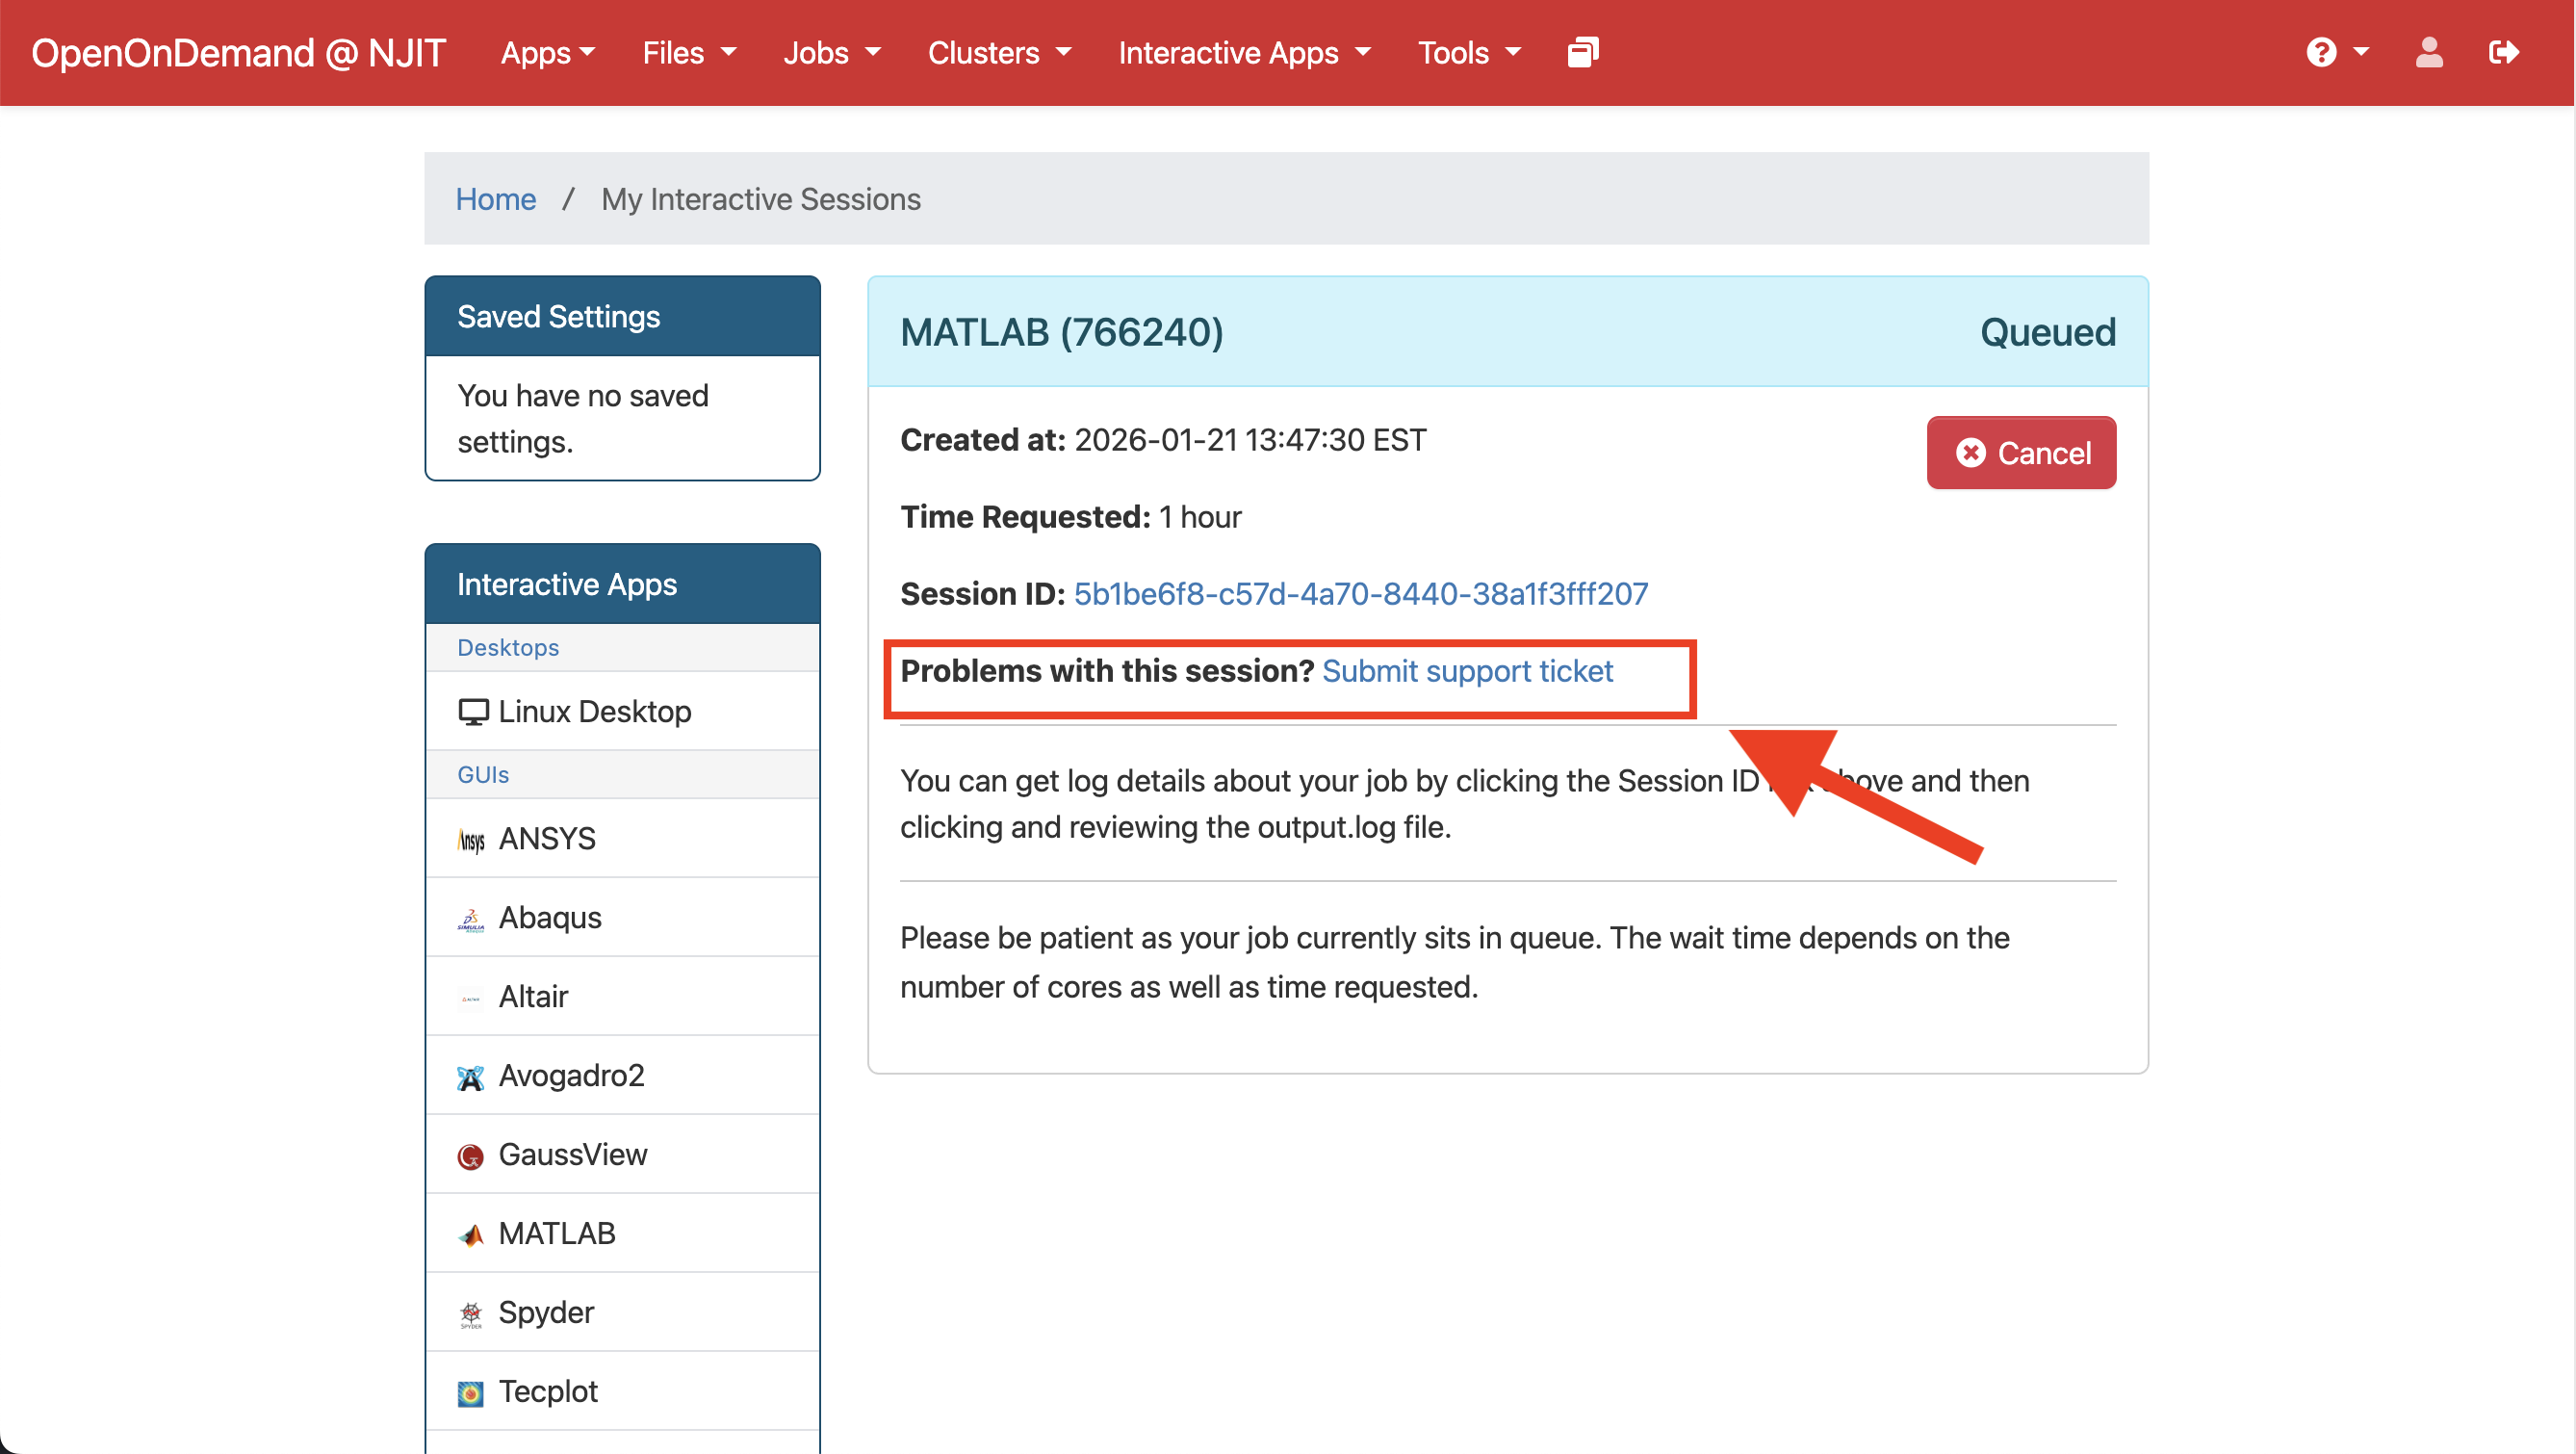This screenshot has width=2576, height=1454.
Task: Open the Interactive Apps navbar dropdown
Action: [x=1243, y=53]
